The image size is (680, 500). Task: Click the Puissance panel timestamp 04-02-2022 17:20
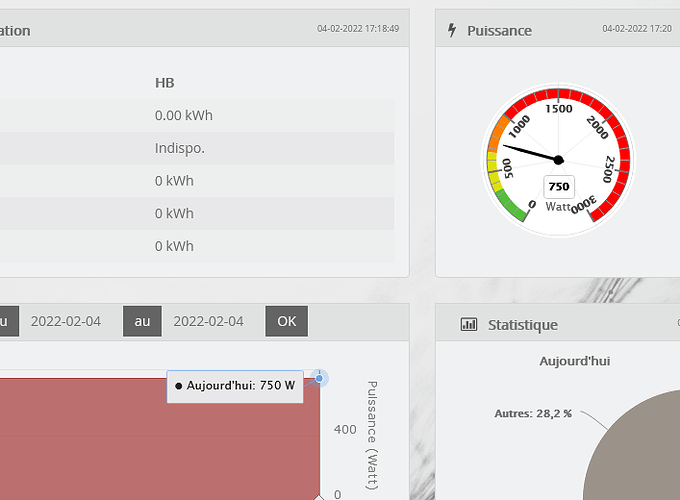tap(637, 29)
